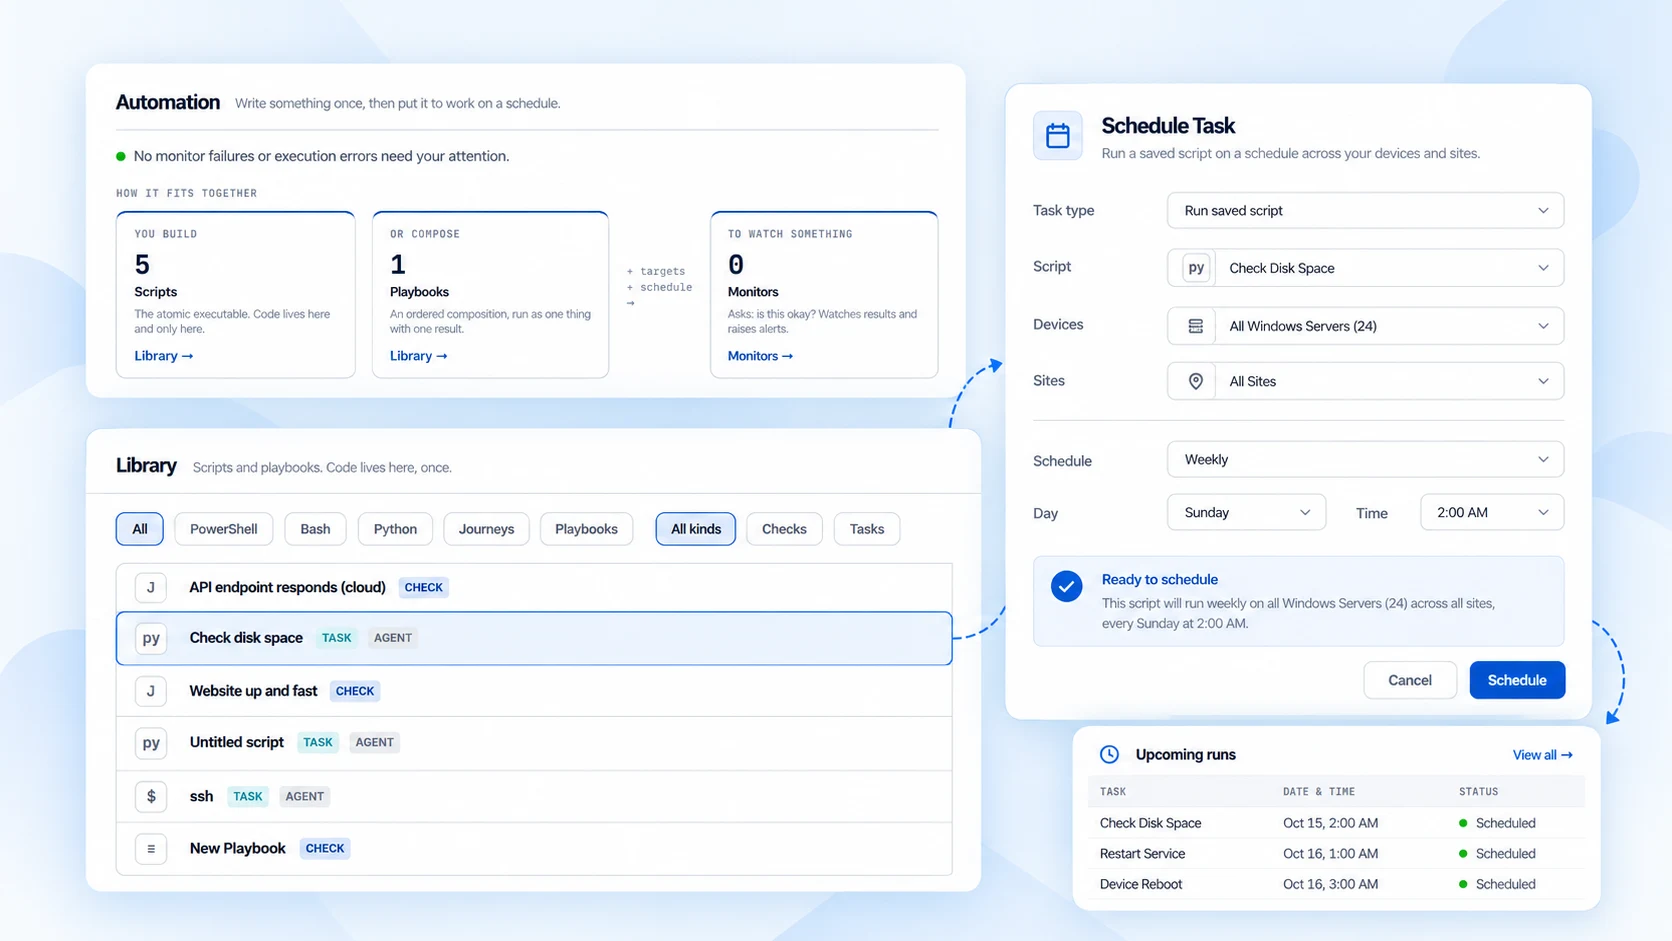The width and height of the screenshot is (1672, 941).
Task: Open the Monitors link
Action: (x=760, y=356)
